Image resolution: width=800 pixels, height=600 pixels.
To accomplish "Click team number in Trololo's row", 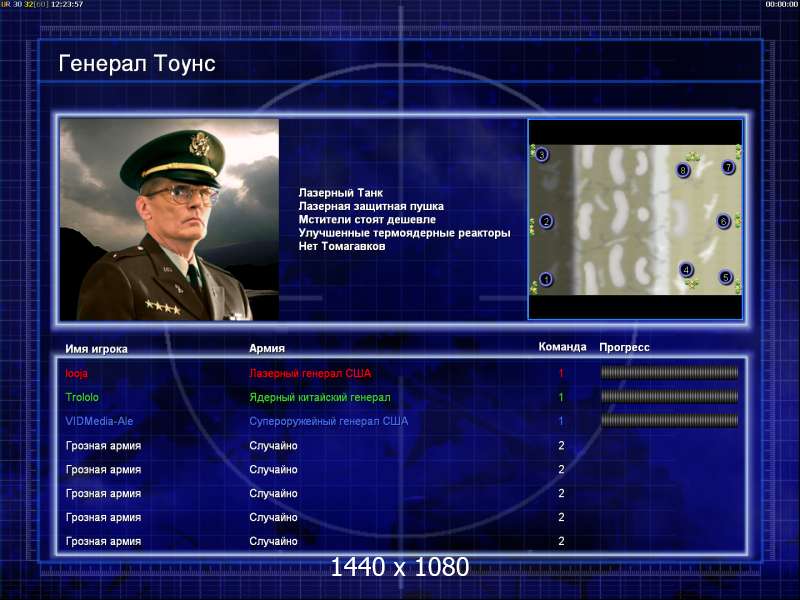I will pos(561,397).
